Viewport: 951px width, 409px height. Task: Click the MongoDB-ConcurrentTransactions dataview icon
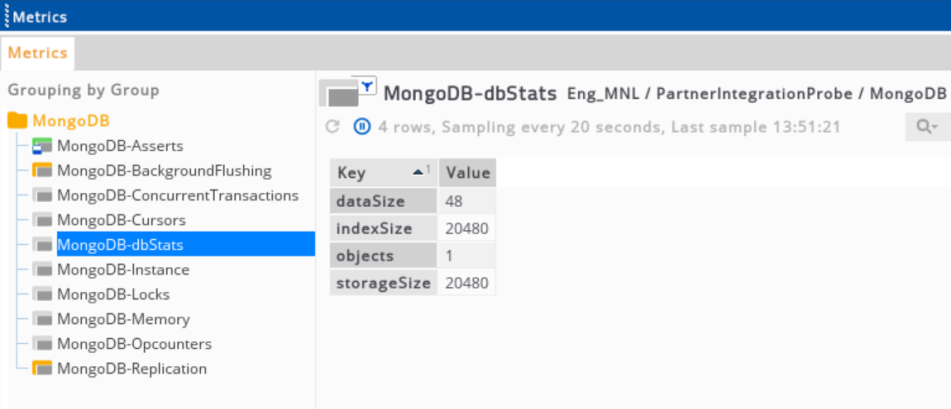click(42, 195)
